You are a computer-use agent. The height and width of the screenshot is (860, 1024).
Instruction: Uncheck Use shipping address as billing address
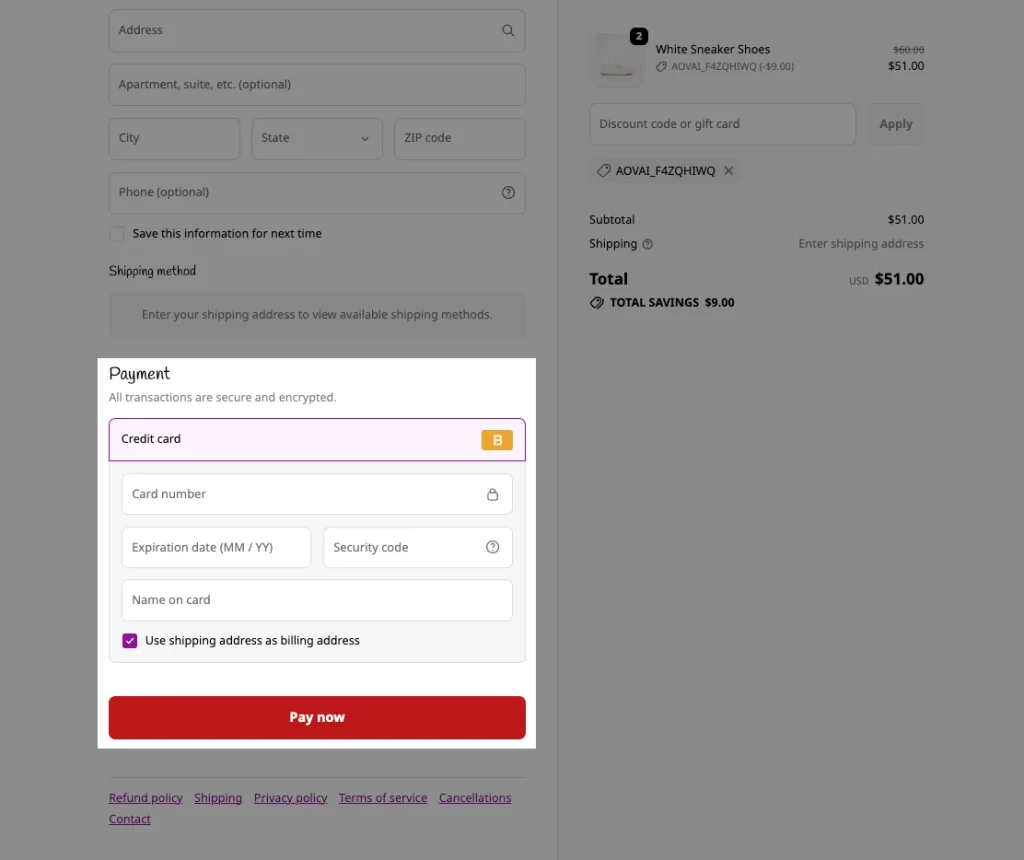129,641
